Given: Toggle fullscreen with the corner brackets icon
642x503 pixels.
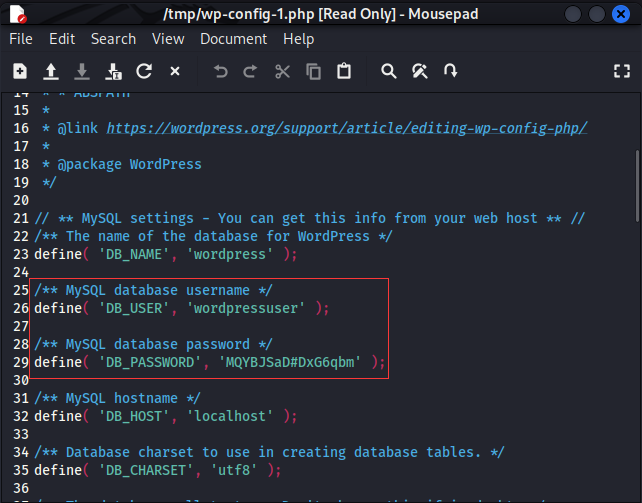Looking at the screenshot, I should tap(622, 71).
